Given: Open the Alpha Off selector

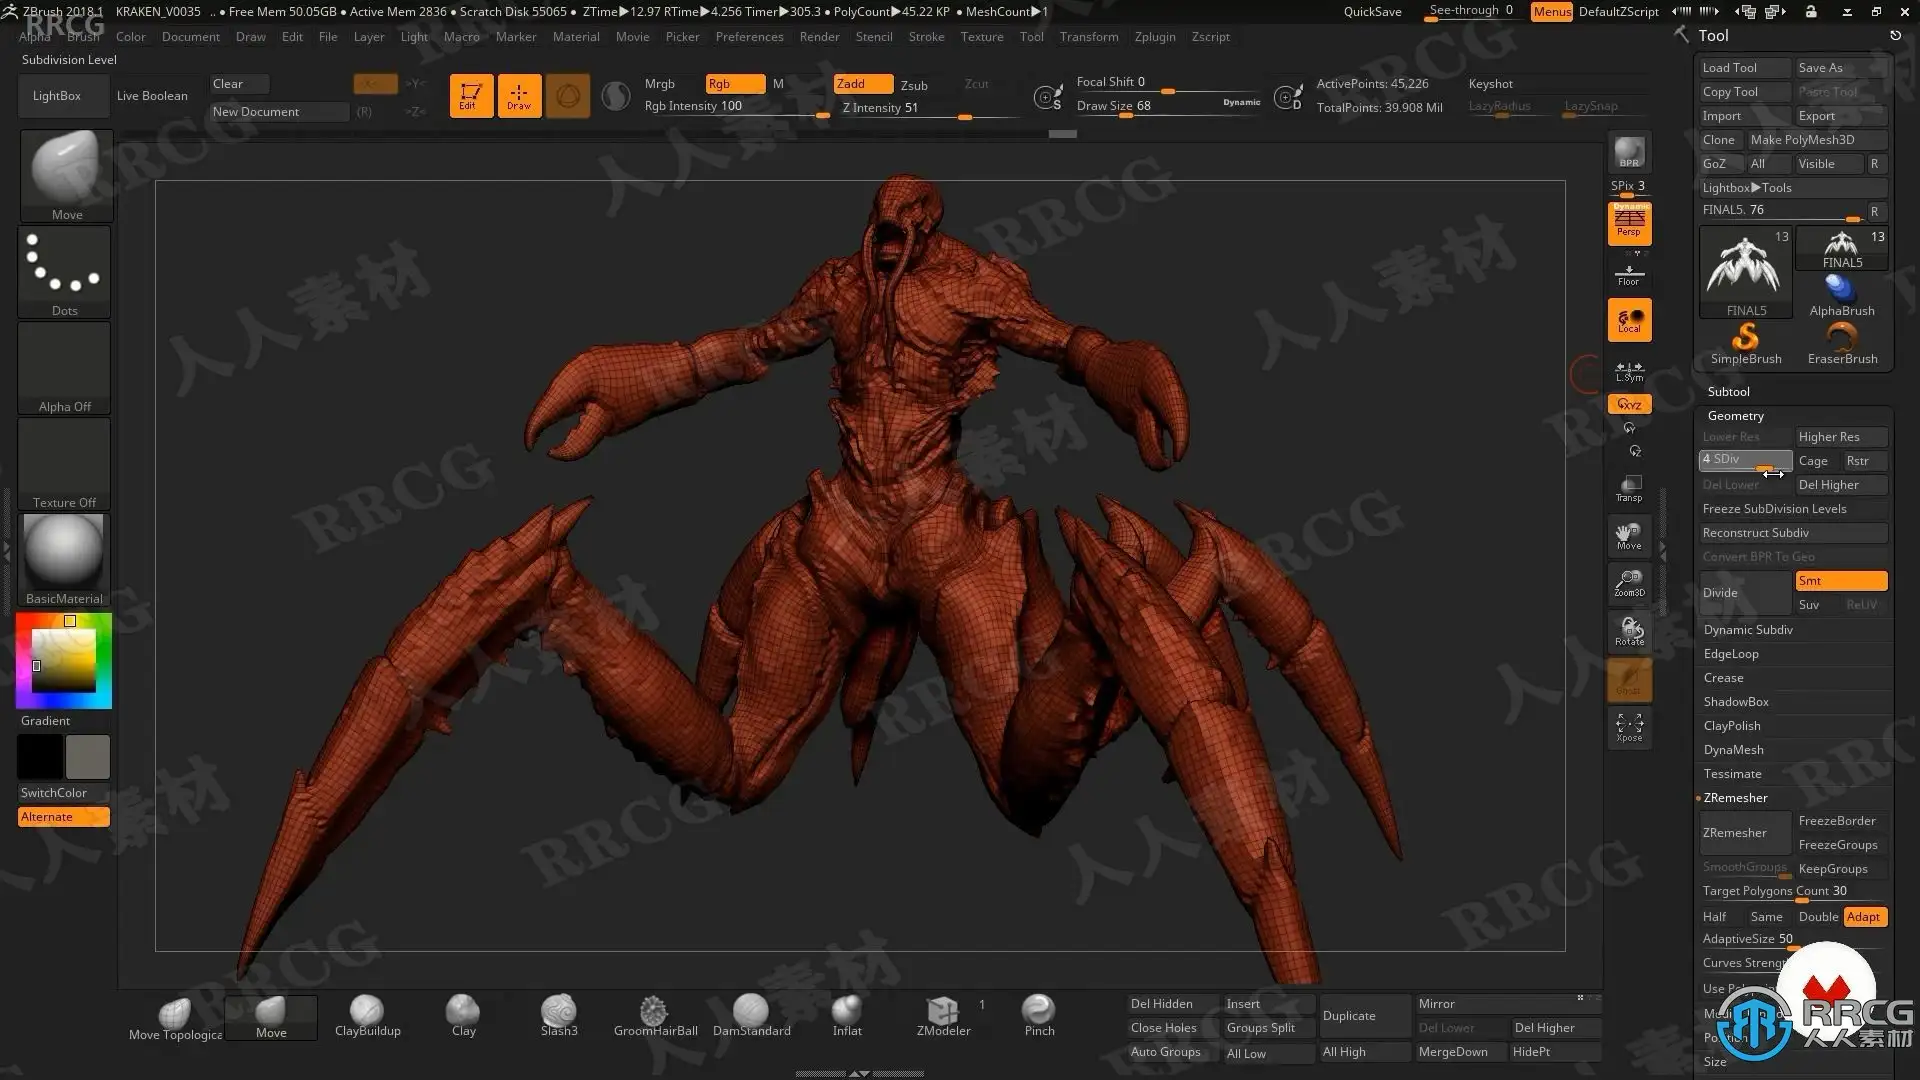Looking at the screenshot, I should 64,368.
